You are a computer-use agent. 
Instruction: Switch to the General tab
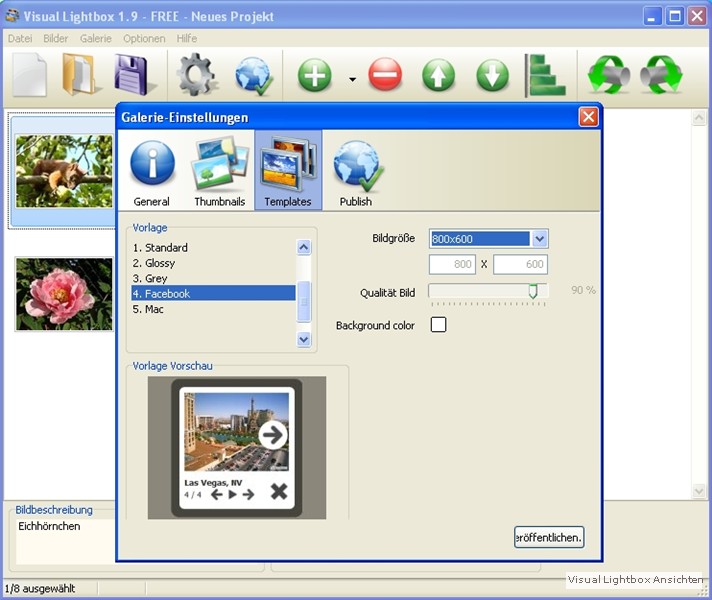click(152, 170)
